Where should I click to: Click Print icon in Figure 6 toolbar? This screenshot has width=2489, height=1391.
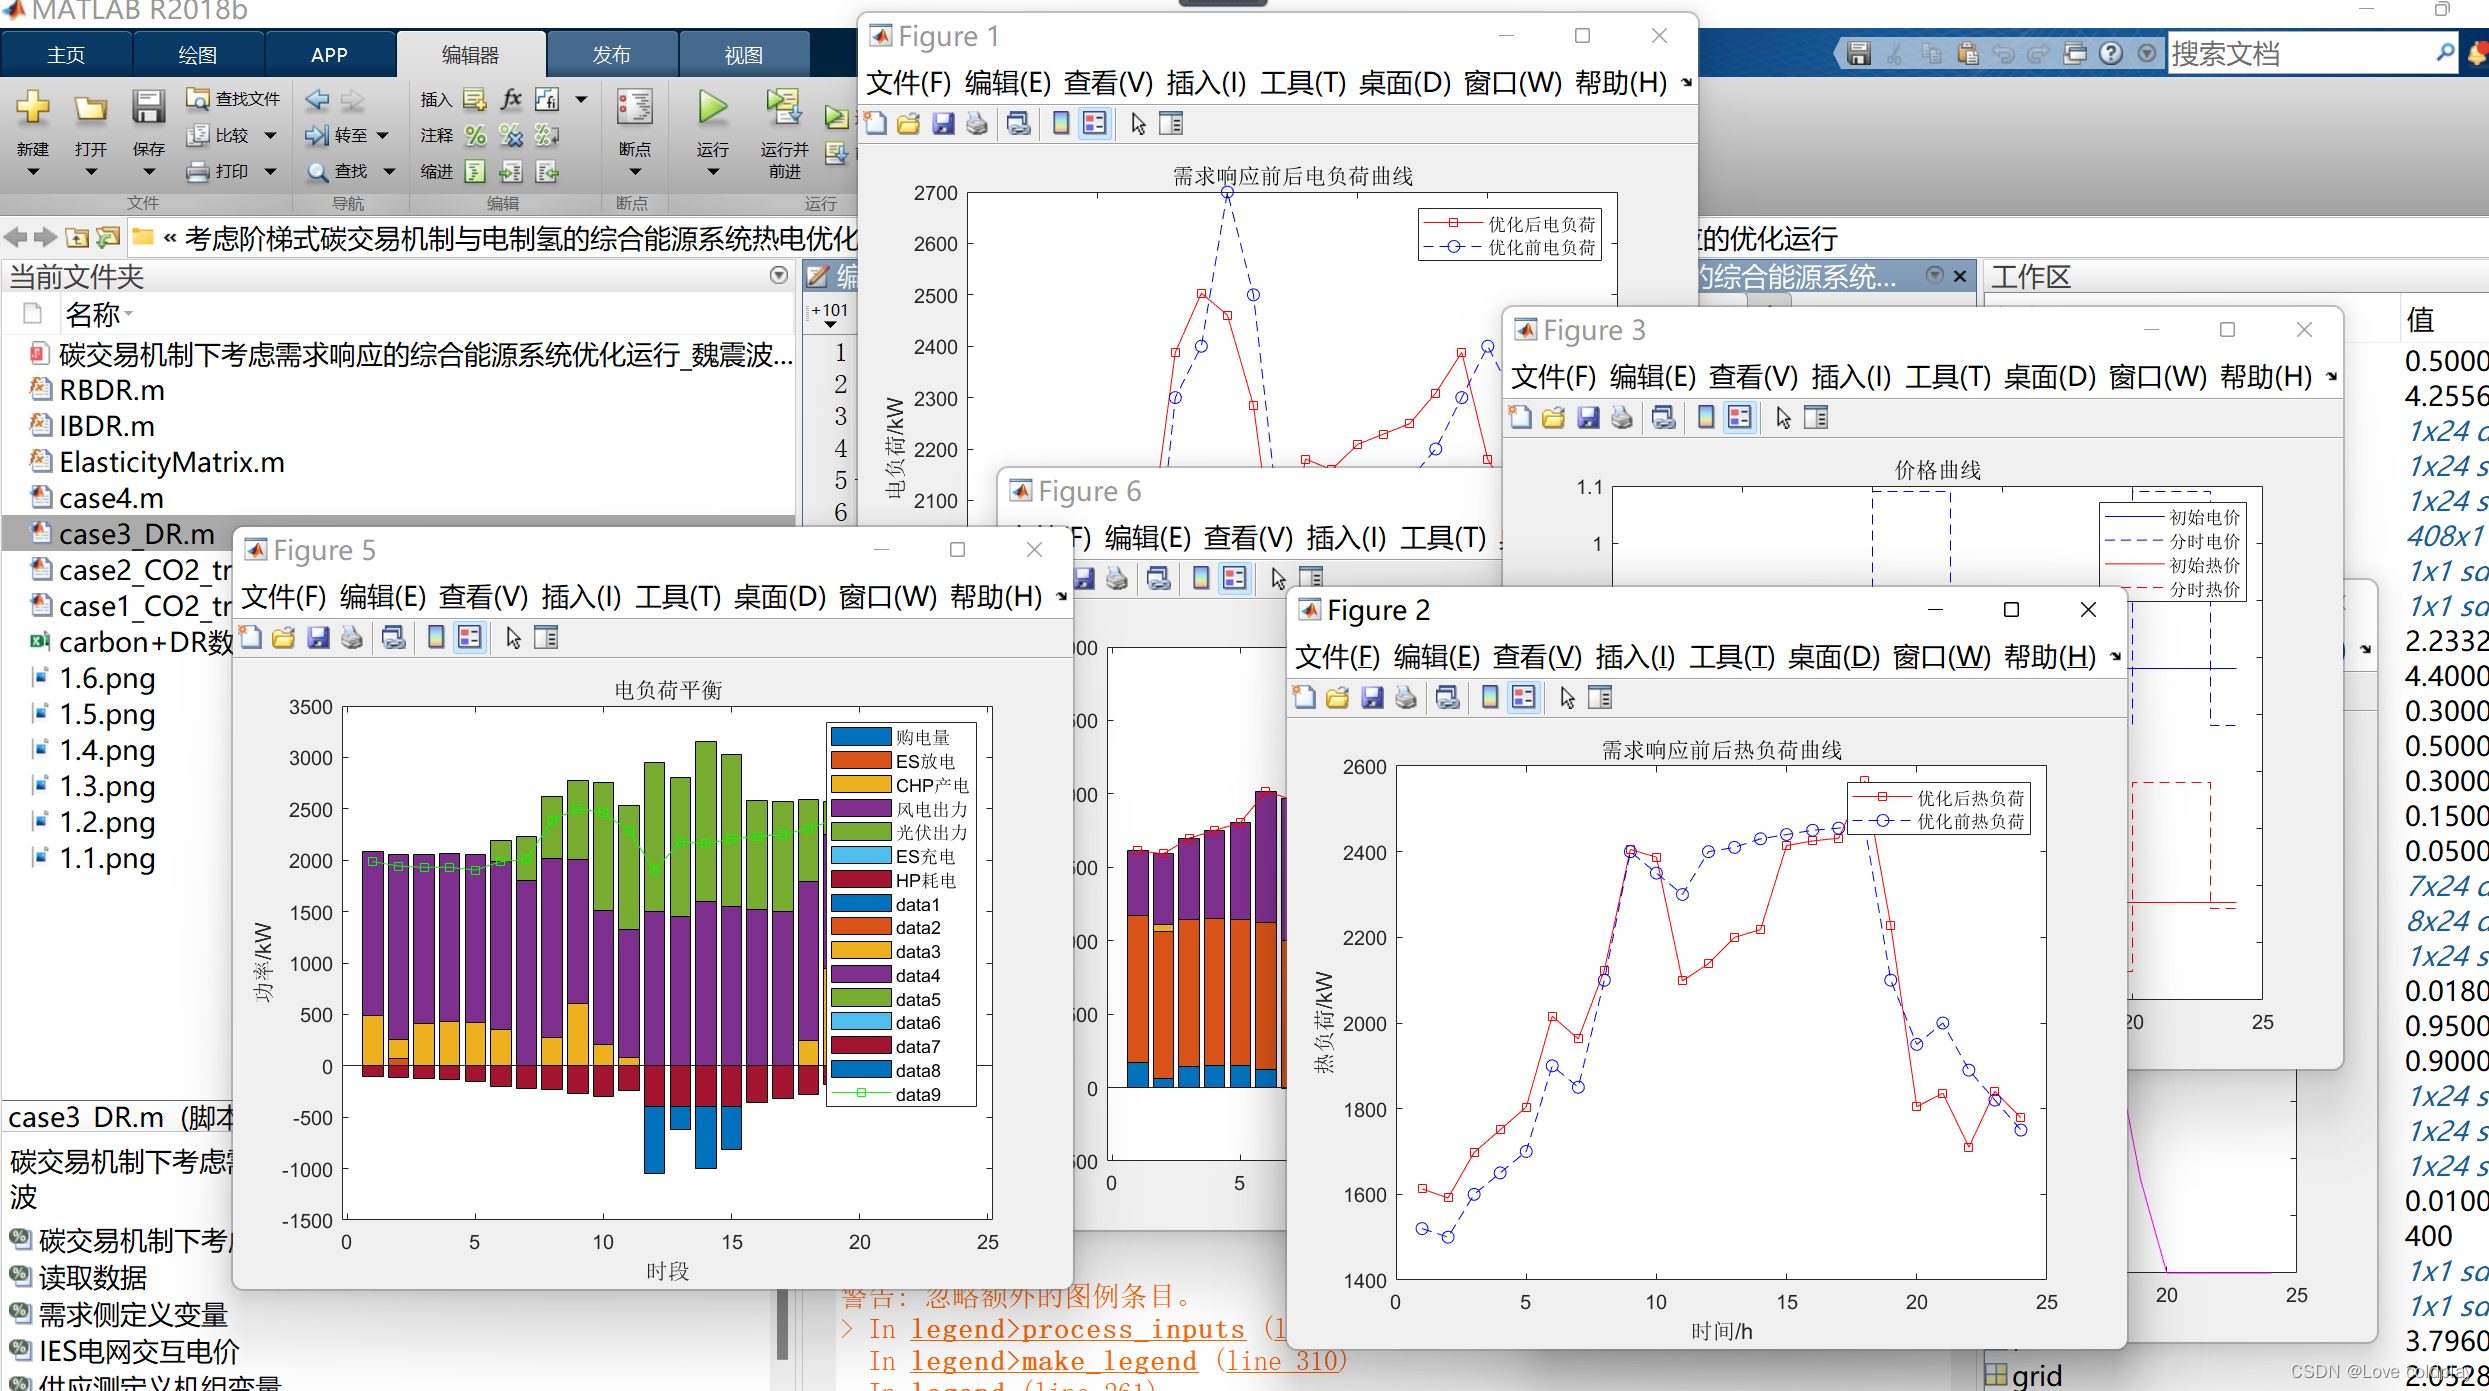[1117, 577]
